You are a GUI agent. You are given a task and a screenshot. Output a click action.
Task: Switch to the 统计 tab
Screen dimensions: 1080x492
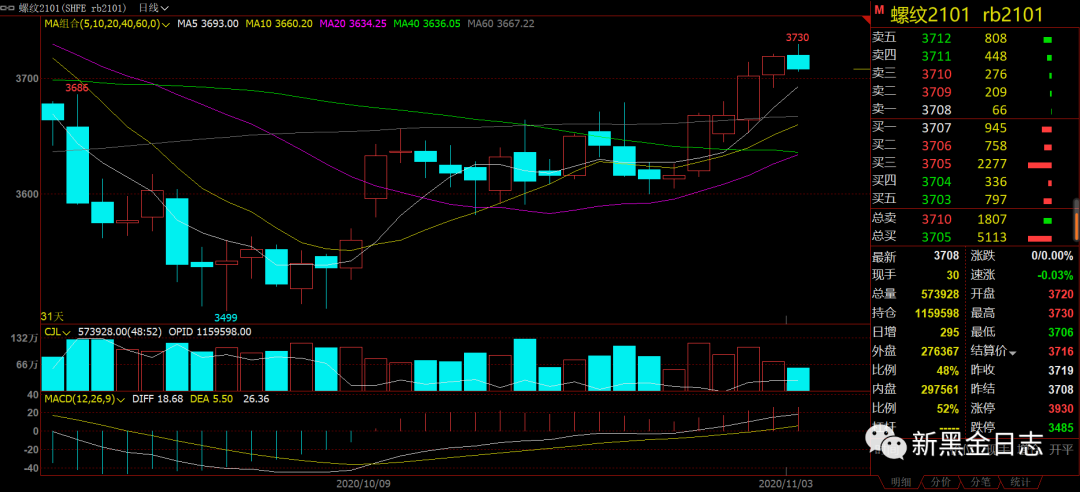coord(1020,482)
